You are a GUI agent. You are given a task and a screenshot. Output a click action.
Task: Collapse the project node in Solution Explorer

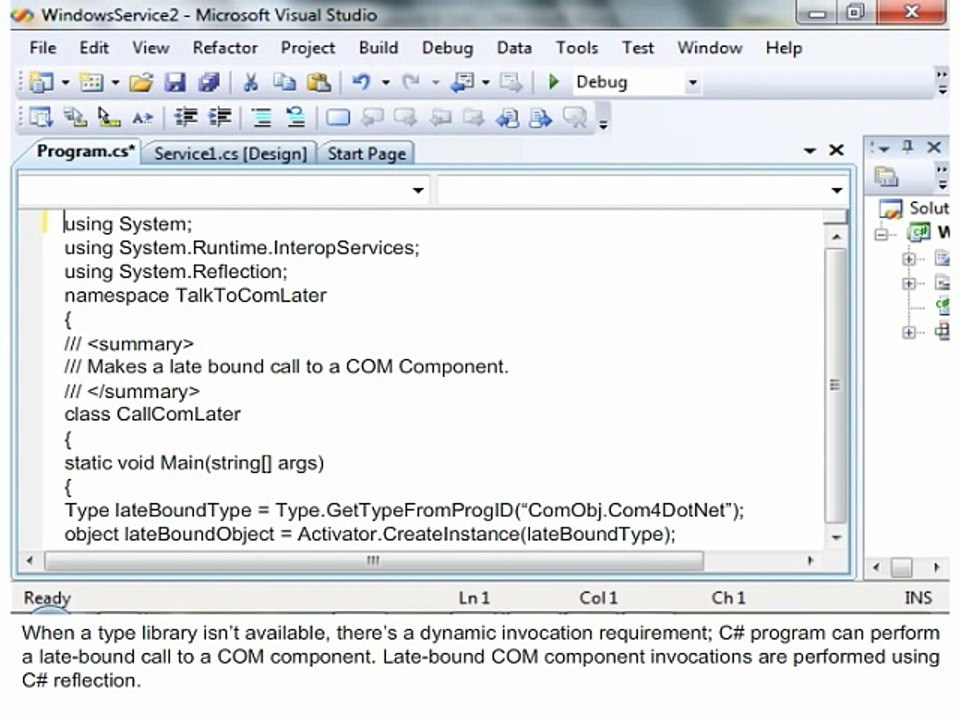881,234
